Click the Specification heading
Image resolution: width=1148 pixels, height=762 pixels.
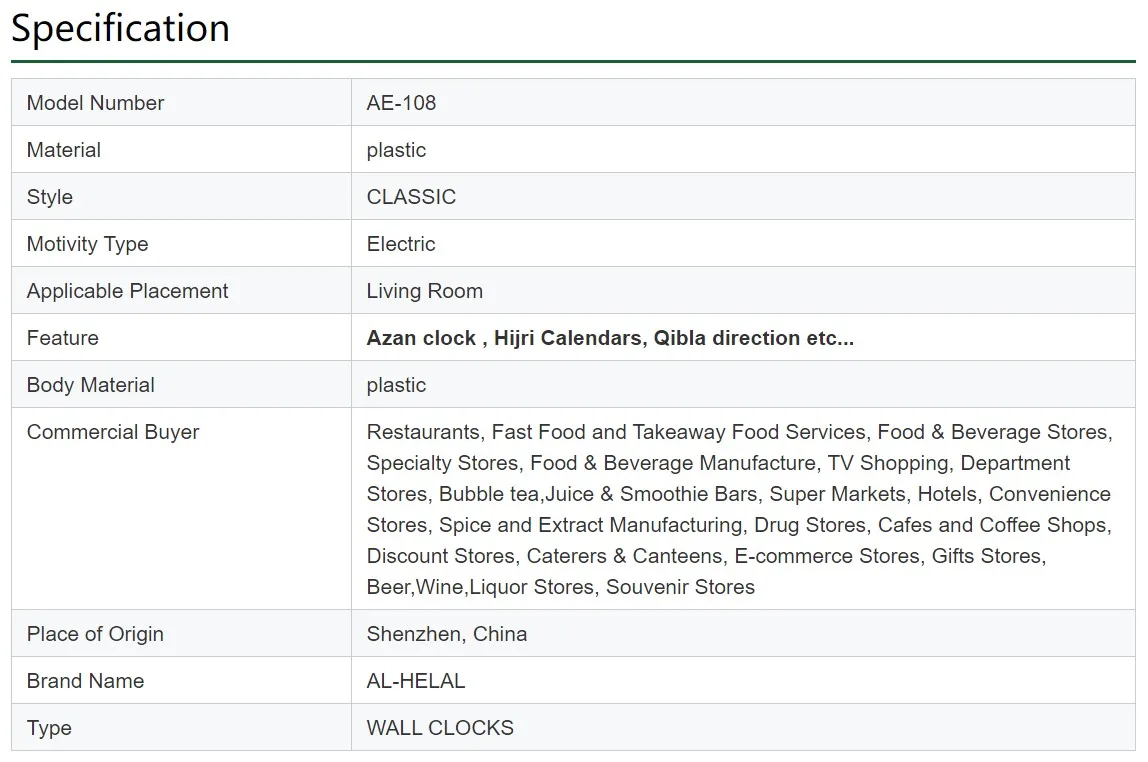(x=120, y=28)
